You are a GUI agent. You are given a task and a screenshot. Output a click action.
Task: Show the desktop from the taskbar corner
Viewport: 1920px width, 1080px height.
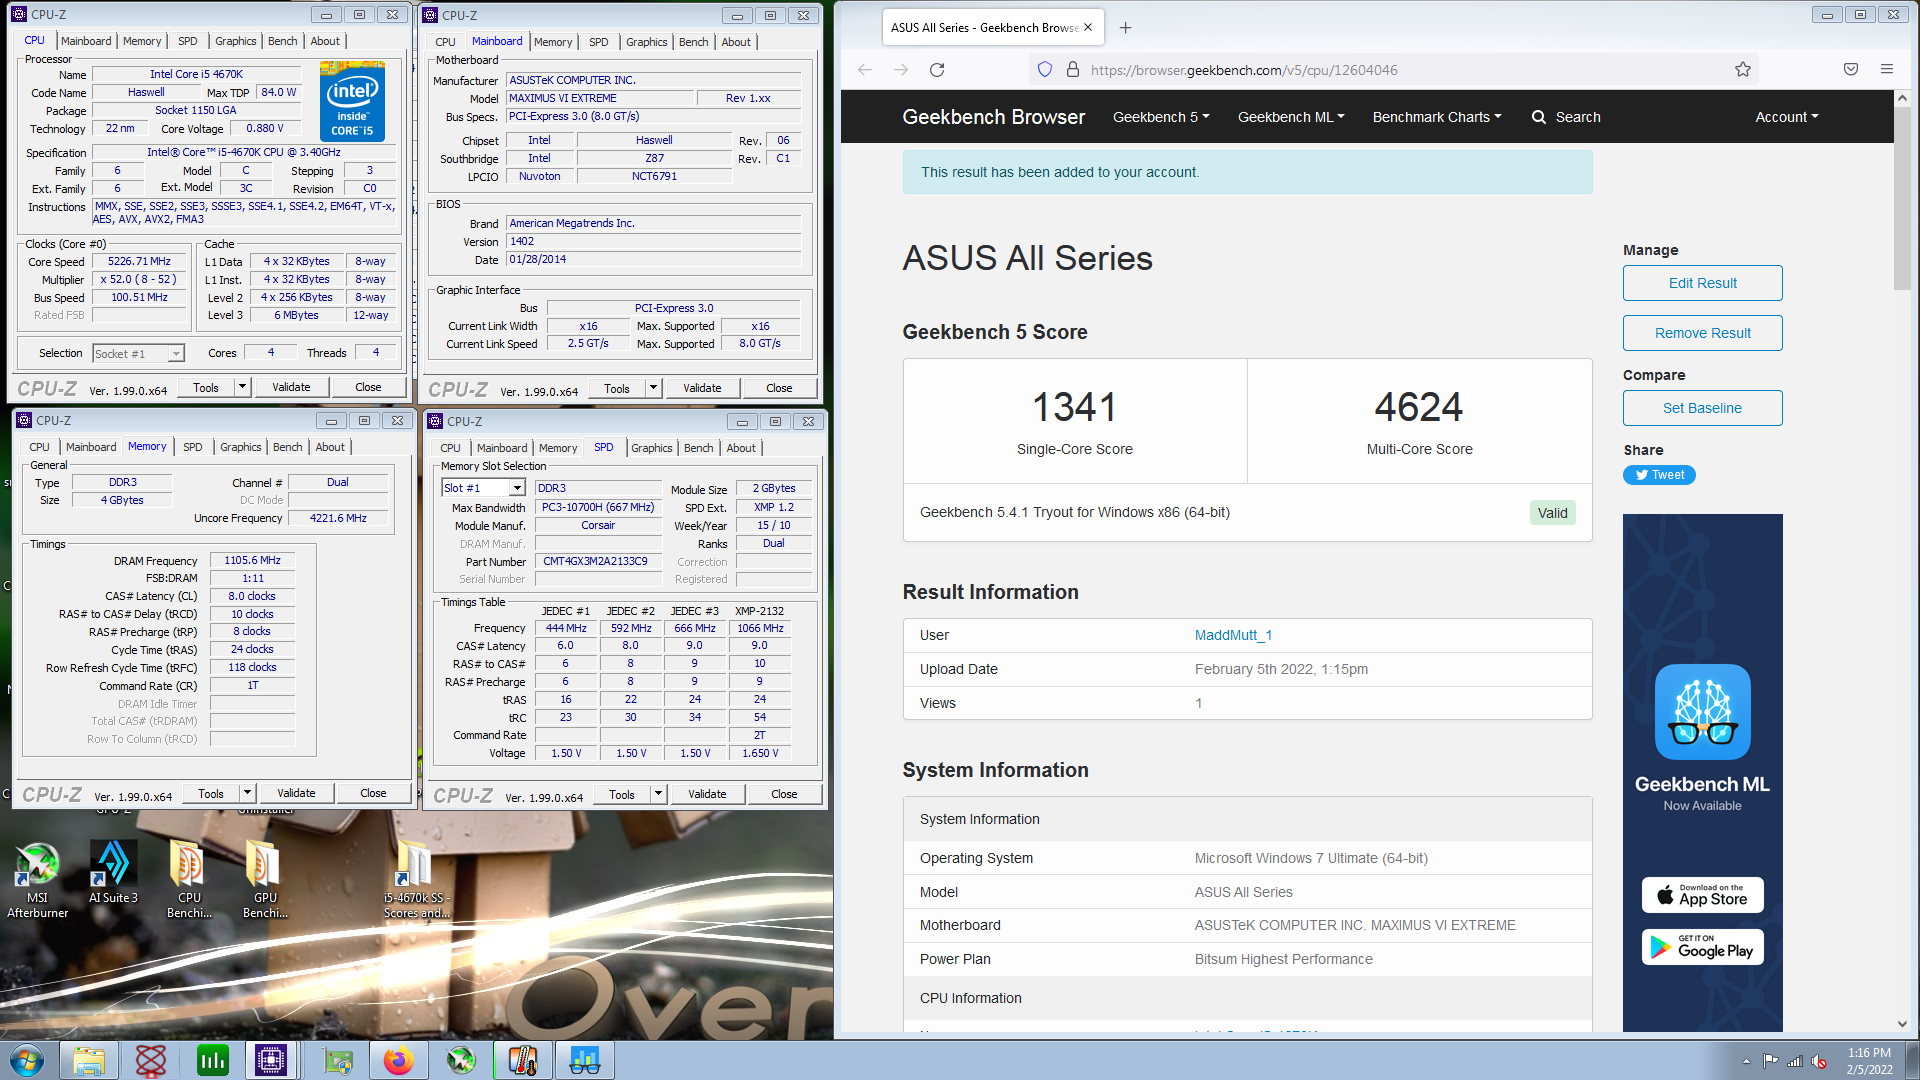point(1911,1060)
